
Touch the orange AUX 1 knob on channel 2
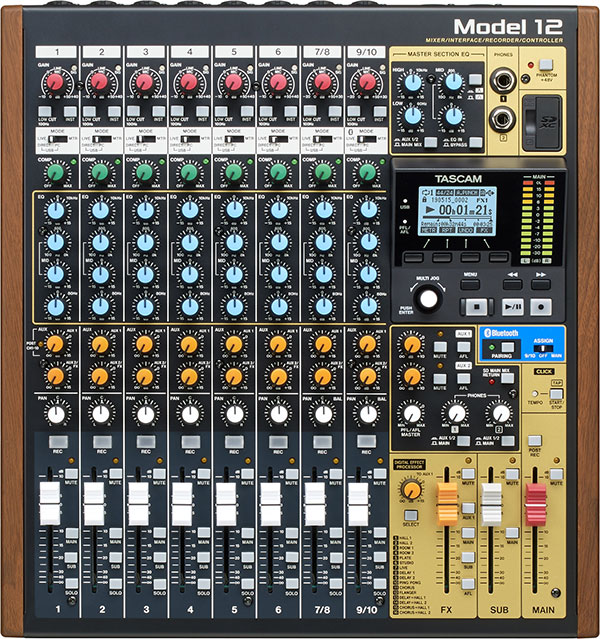pos(100,344)
